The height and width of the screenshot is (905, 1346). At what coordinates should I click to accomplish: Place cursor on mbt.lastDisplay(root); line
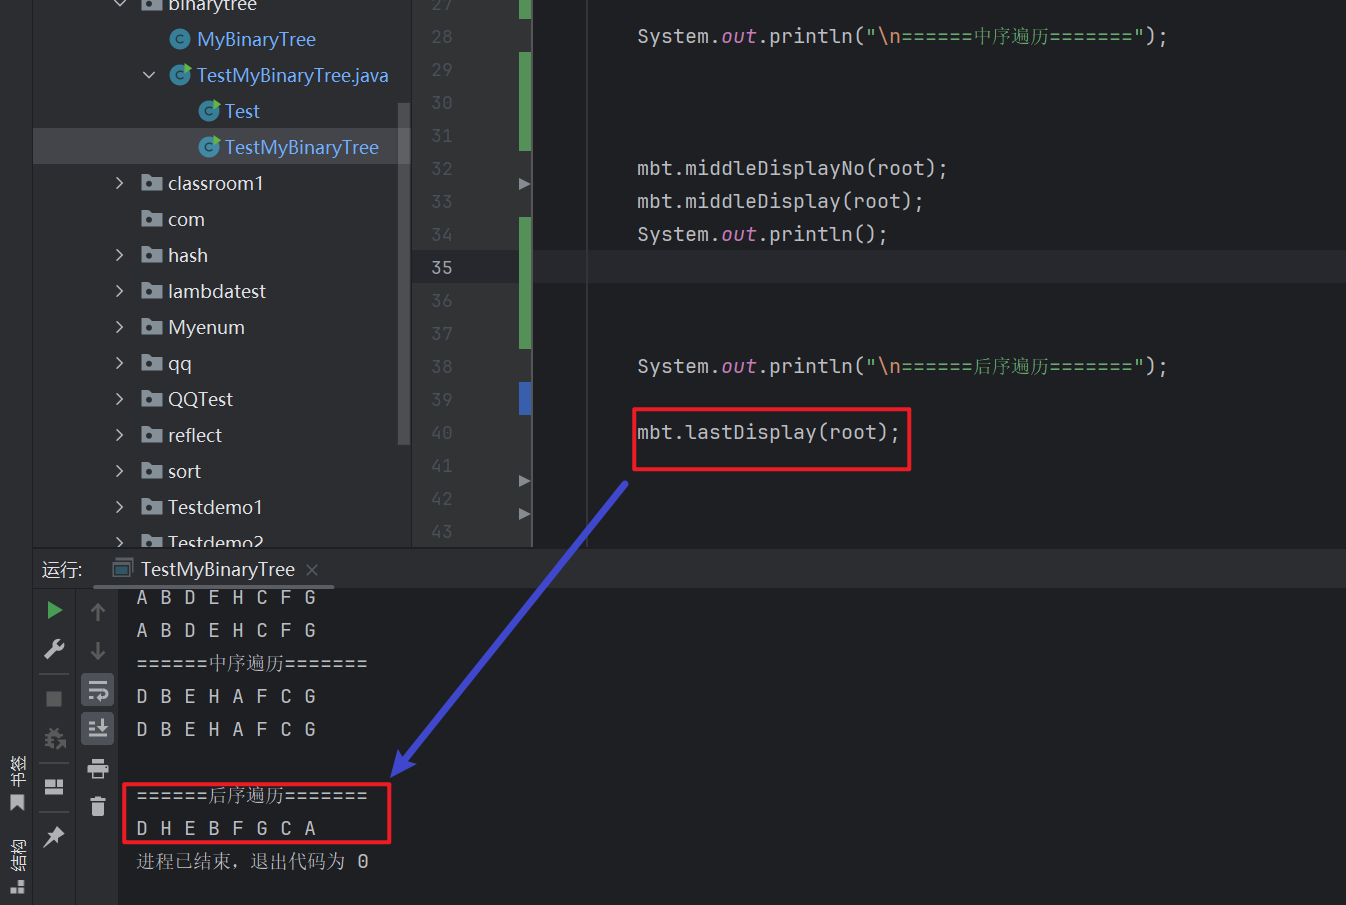(x=768, y=432)
